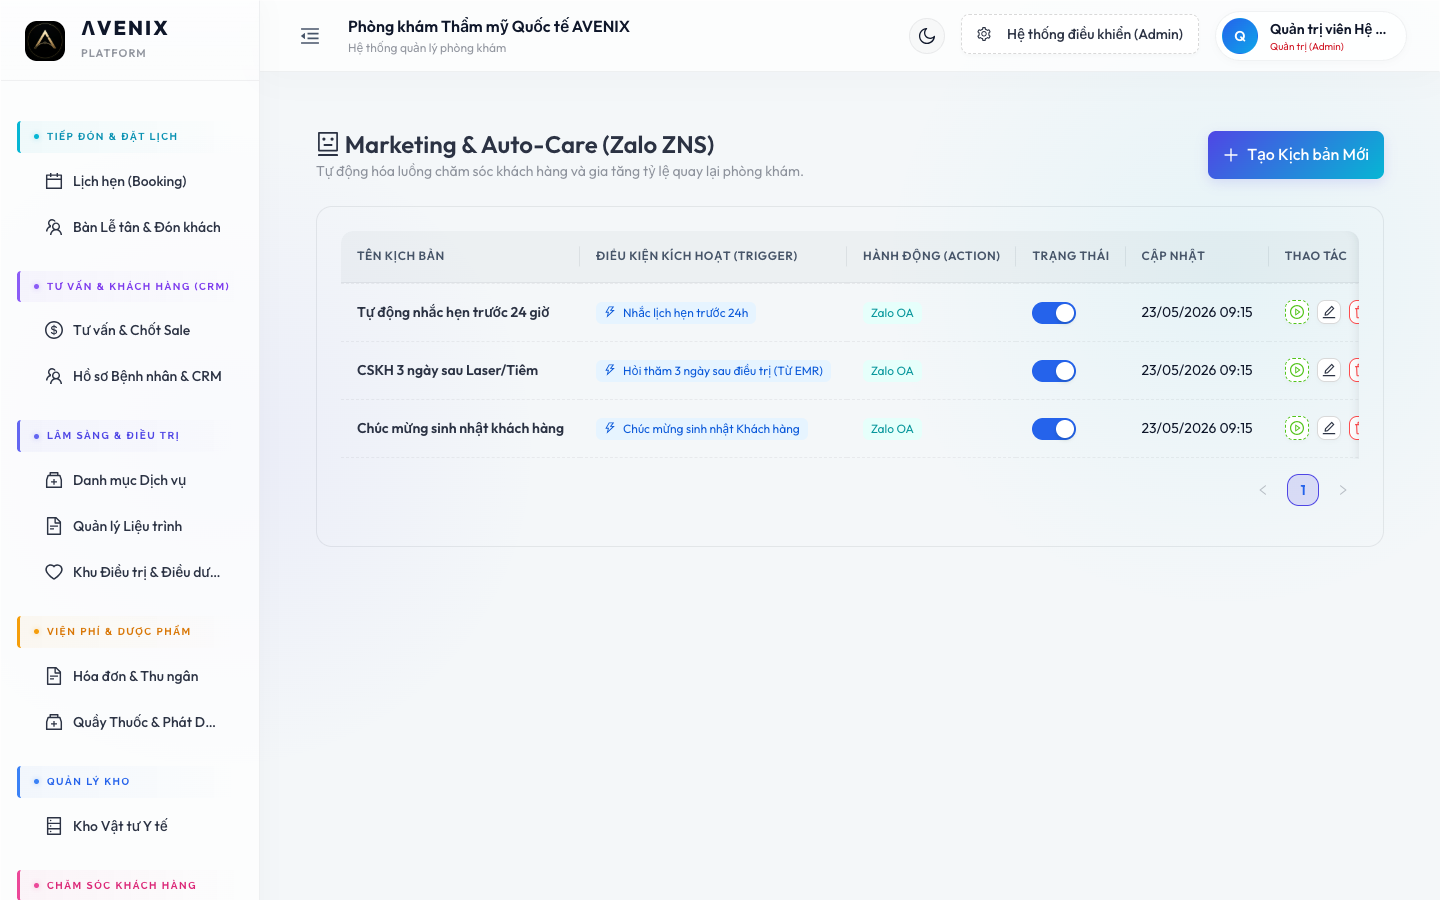Click the AVENIX logo icon
The image size is (1440, 900).
(x=45, y=41)
